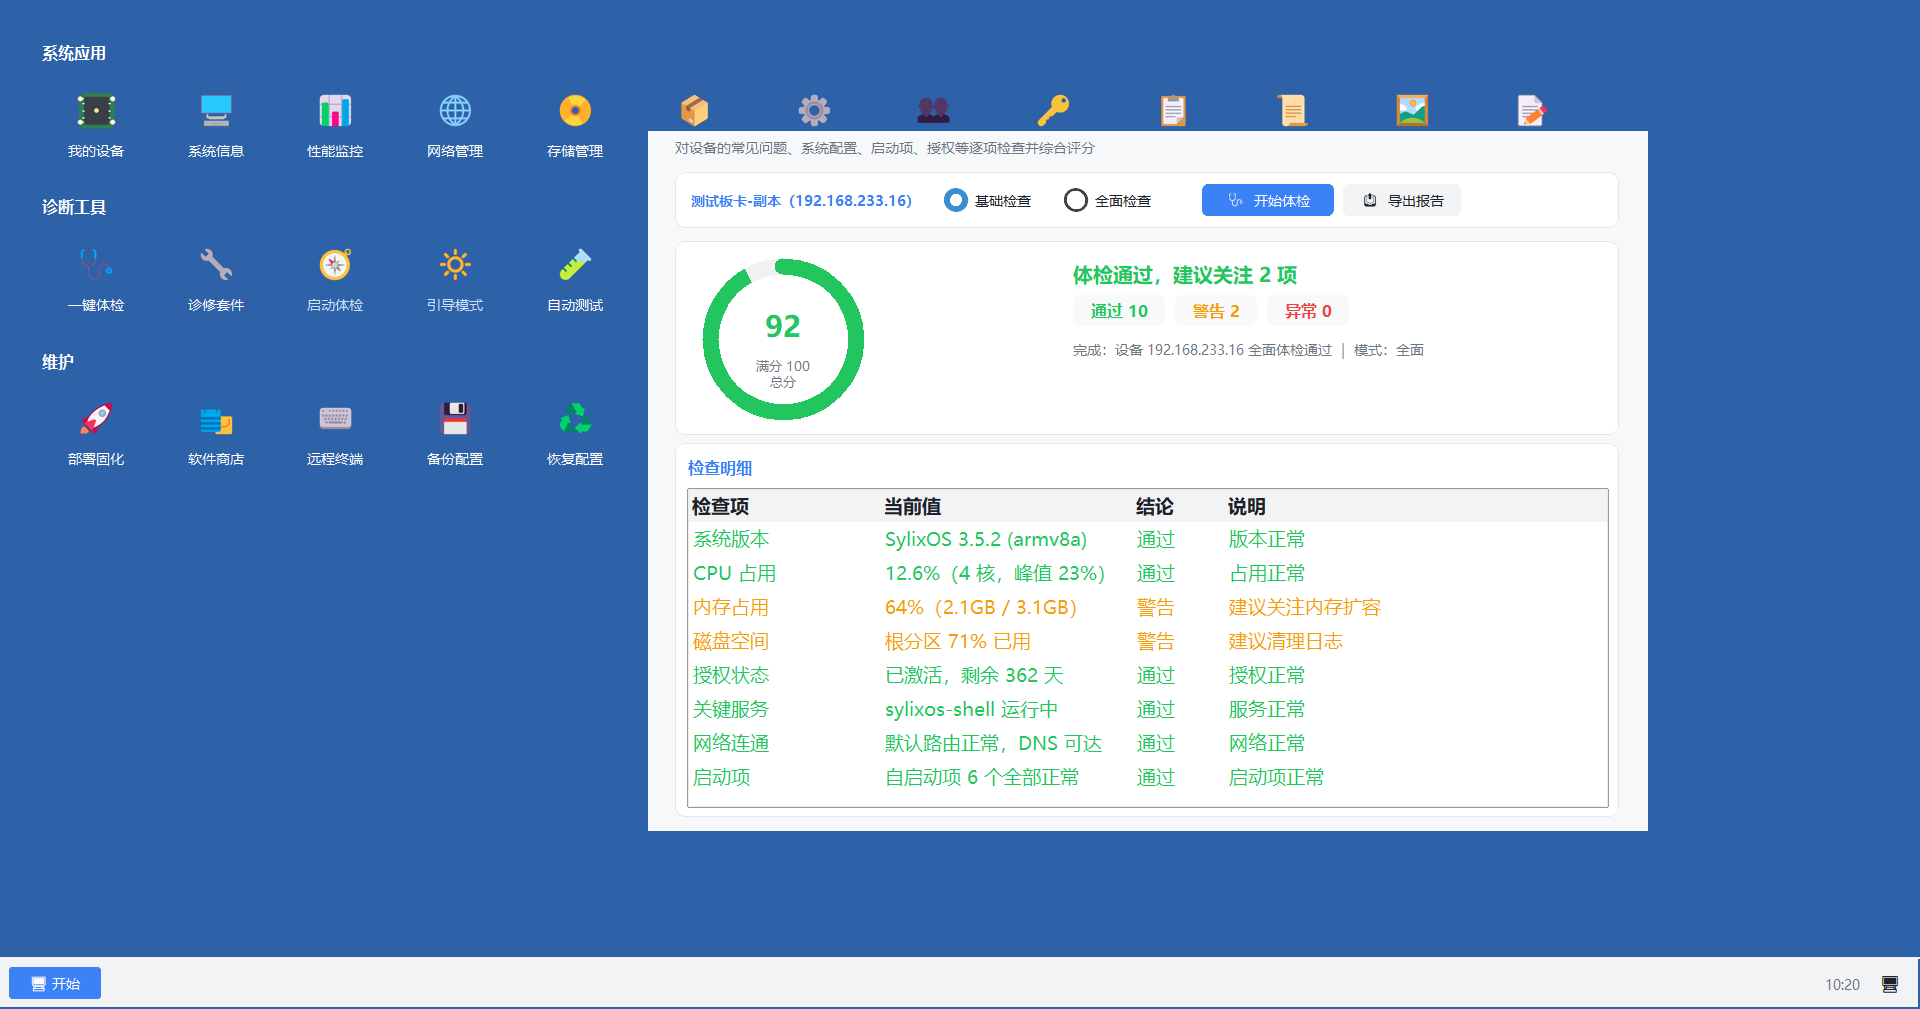The width and height of the screenshot is (1920, 1009).
Task: Select the 内存占用 row
Action: coord(1148,608)
